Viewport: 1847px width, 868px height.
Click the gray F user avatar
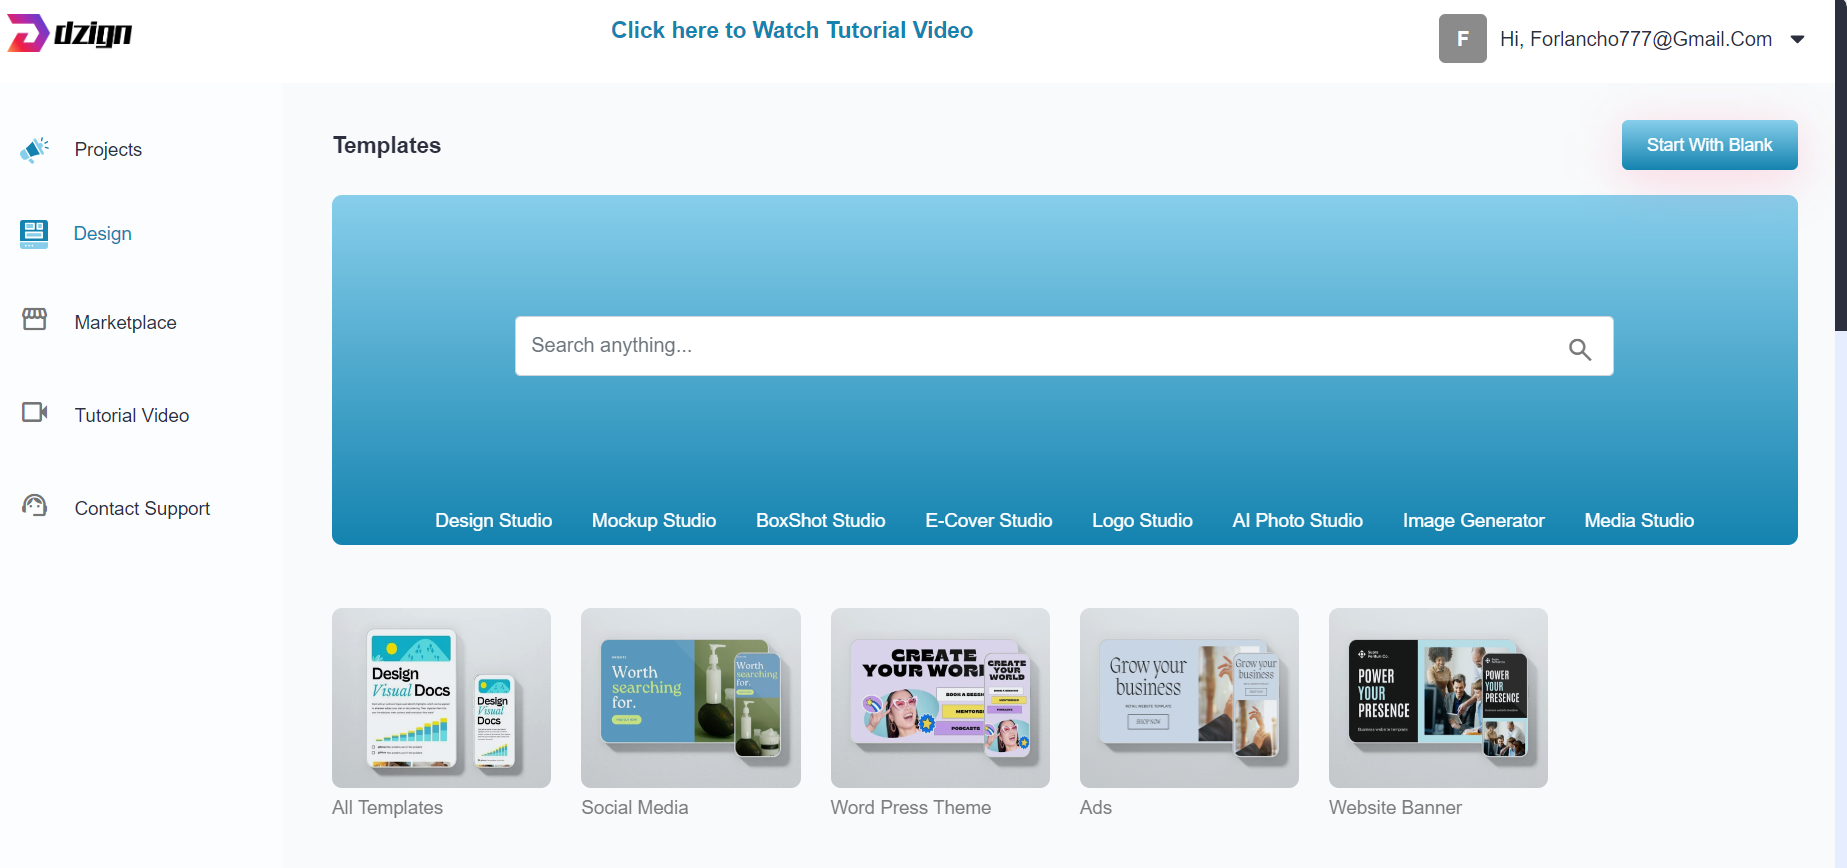pyautogui.click(x=1463, y=39)
